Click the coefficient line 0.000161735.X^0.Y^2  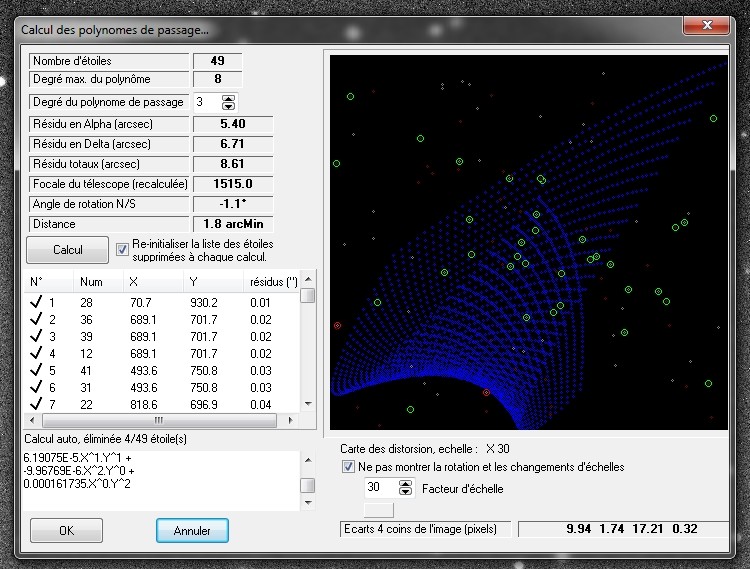tap(77, 484)
